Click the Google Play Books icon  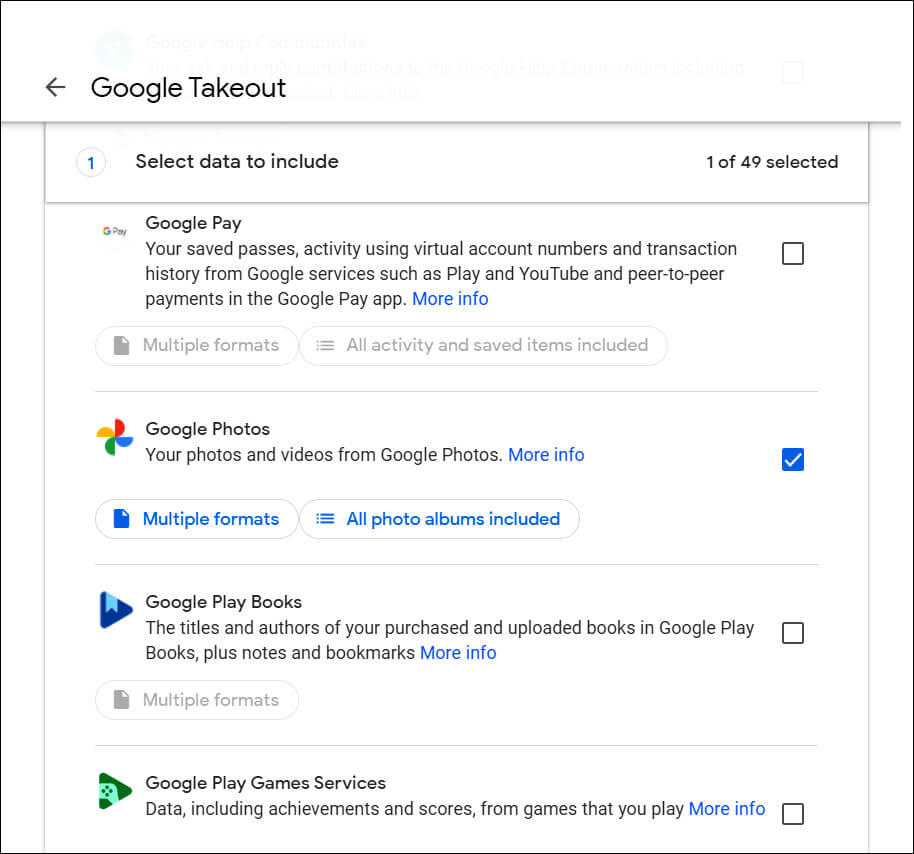point(114,610)
